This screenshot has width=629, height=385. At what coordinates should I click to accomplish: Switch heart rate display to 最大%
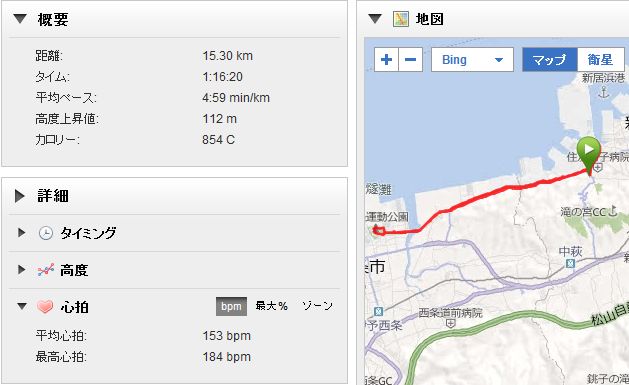[x=272, y=306]
